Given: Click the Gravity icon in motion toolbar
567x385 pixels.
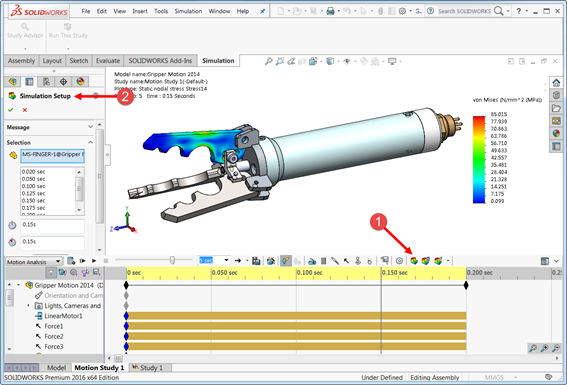Looking at the screenshot, I should [369, 261].
